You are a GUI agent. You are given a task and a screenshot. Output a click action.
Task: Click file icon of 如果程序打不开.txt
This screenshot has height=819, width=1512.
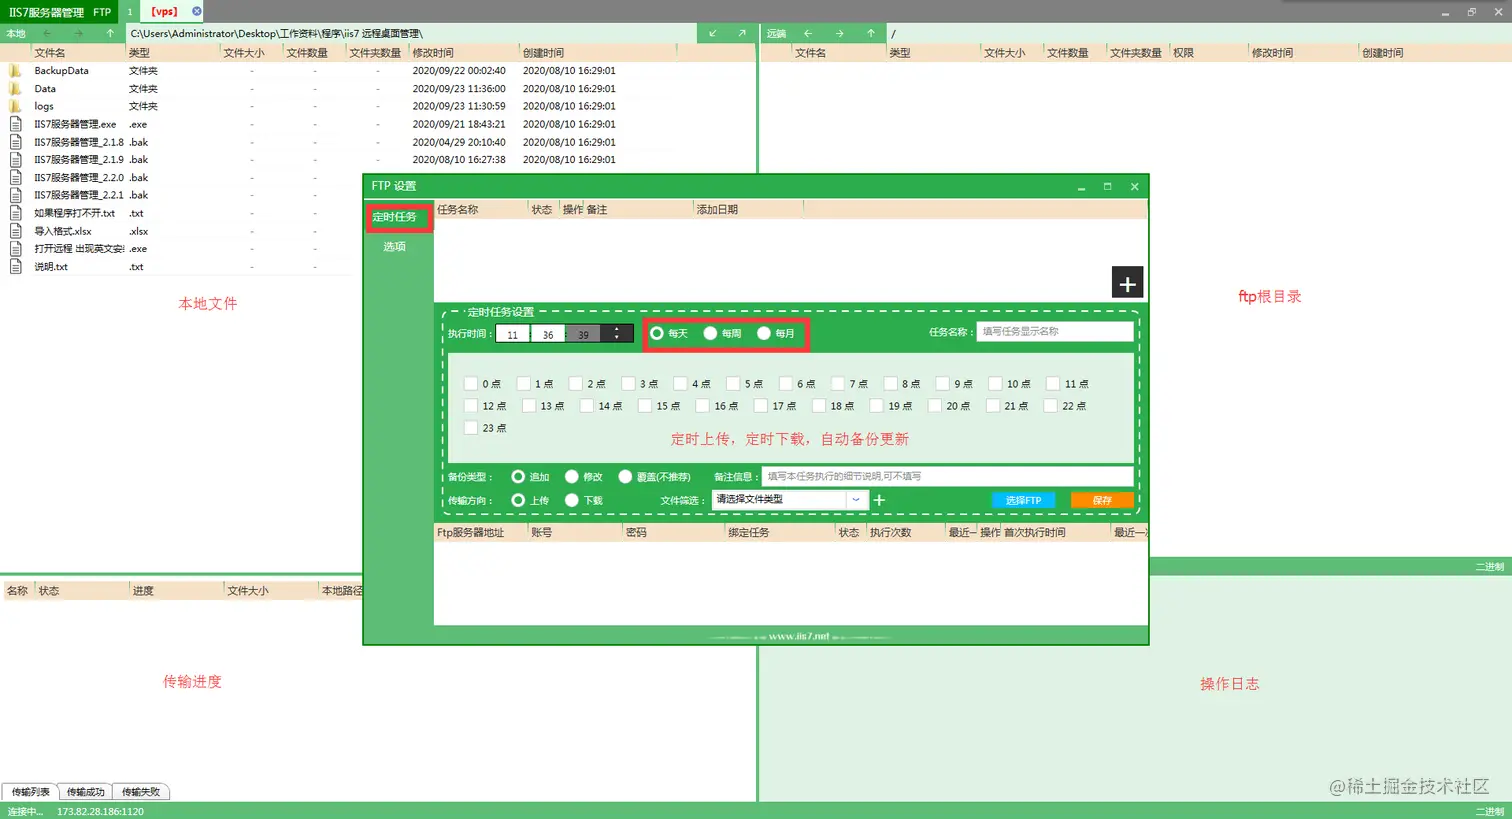[16, 213]
